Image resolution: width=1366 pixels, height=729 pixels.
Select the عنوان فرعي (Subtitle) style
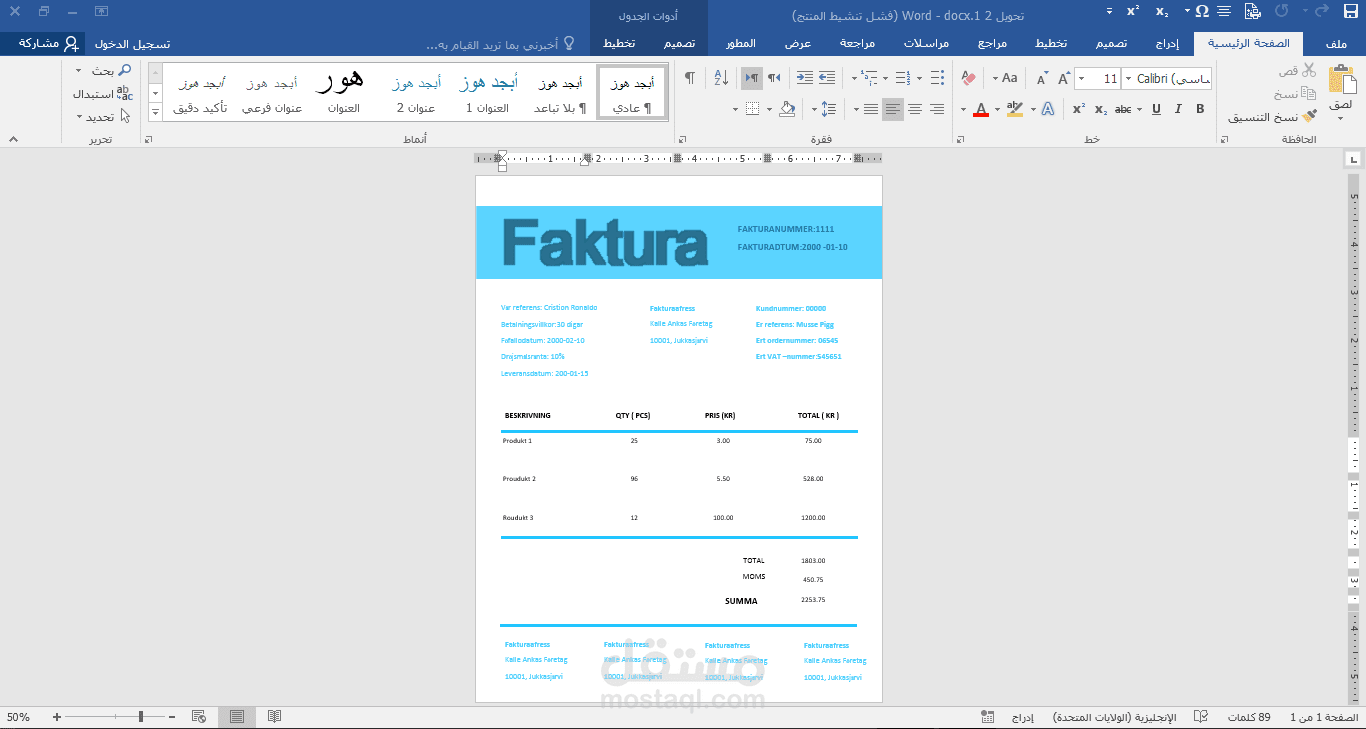click(272, 93)
